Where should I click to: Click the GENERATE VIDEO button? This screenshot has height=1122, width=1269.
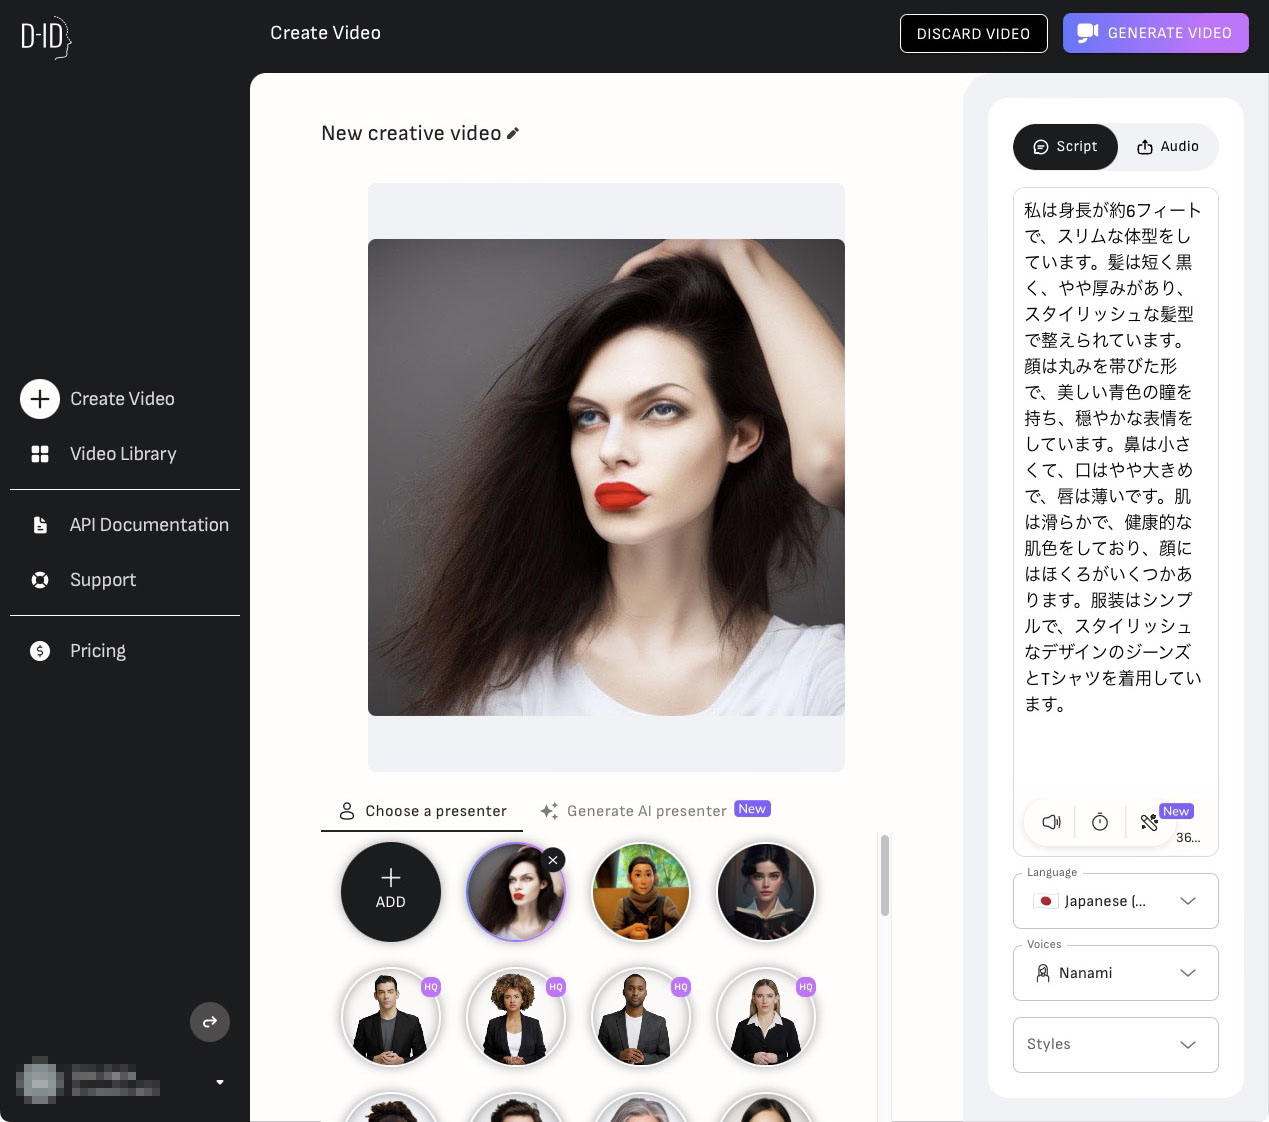(1156, 32)
